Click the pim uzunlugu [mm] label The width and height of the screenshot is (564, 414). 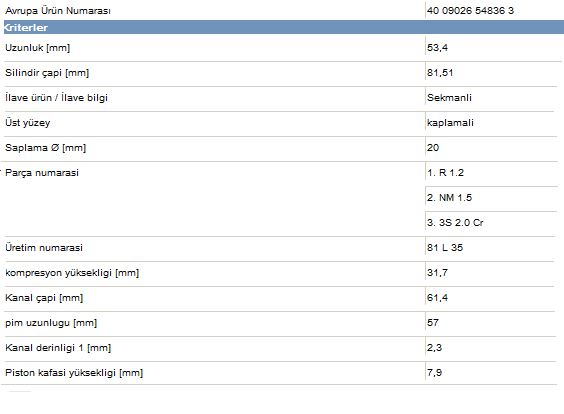[x=51, y=323]
